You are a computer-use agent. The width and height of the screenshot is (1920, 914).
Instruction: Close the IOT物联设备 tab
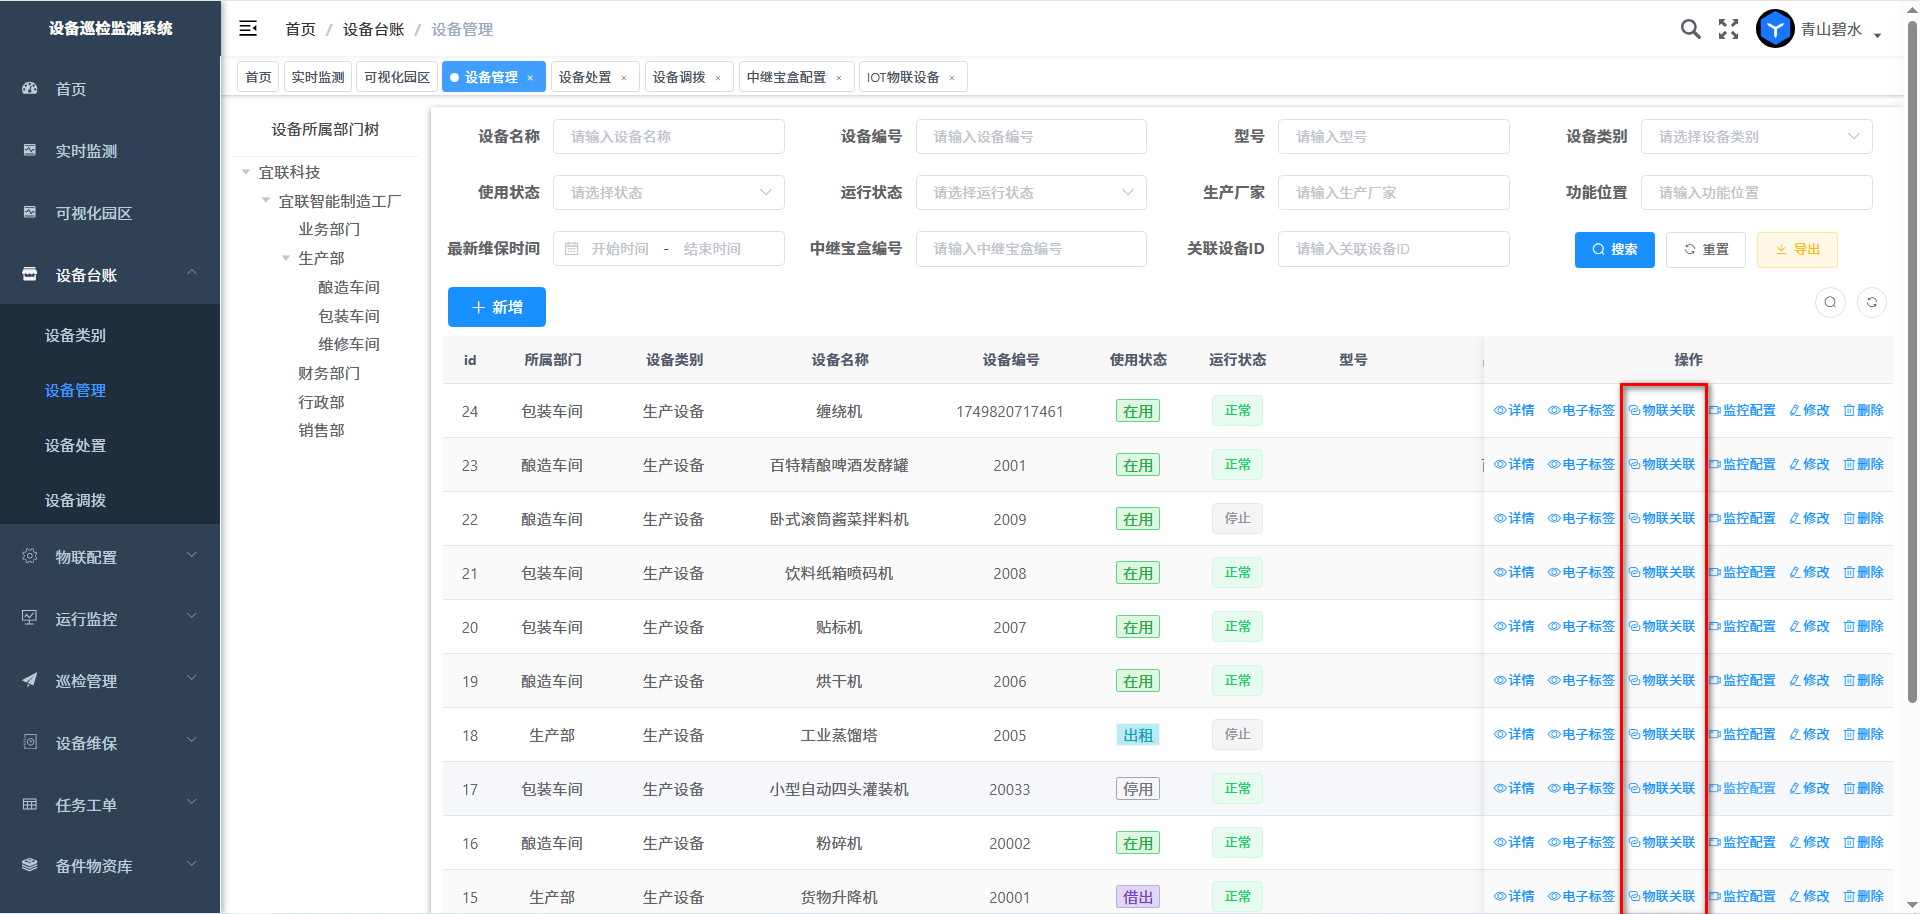pyautogui.click(x=952, y=78)
